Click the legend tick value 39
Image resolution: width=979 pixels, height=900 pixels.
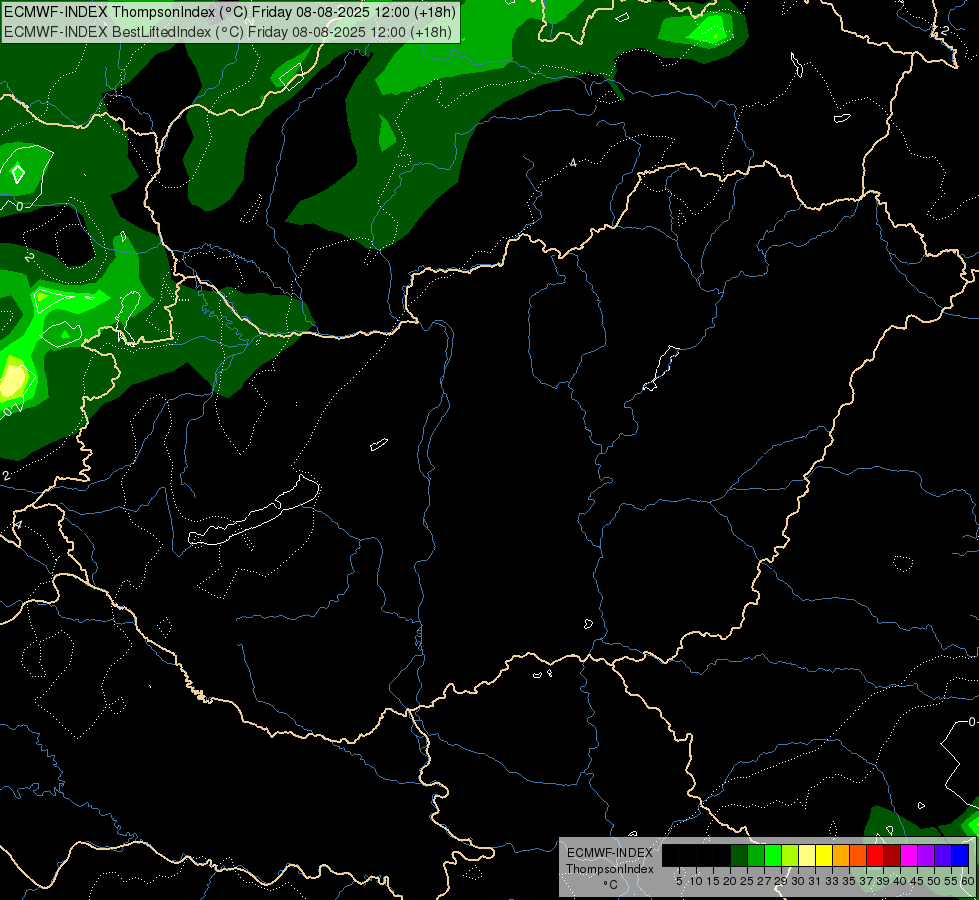pyautogui.click(x=883, y=881)
